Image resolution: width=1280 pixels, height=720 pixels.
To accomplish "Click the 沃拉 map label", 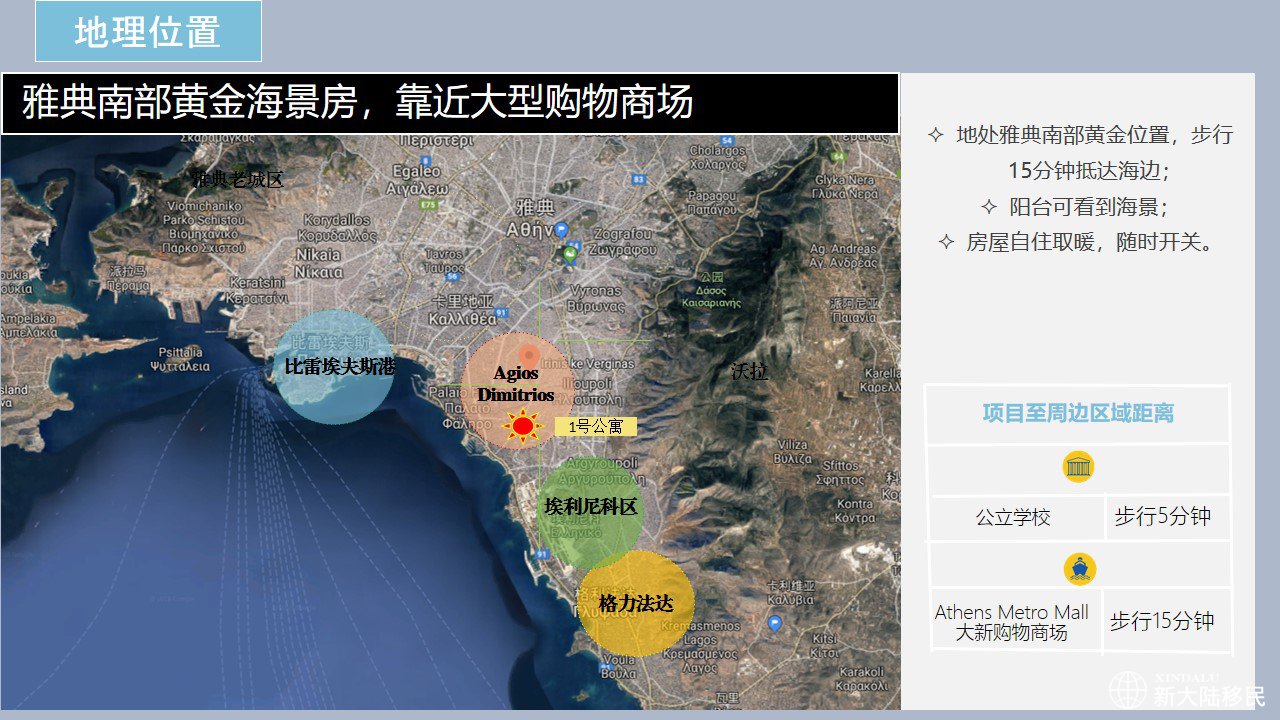I will coord(749,372).
